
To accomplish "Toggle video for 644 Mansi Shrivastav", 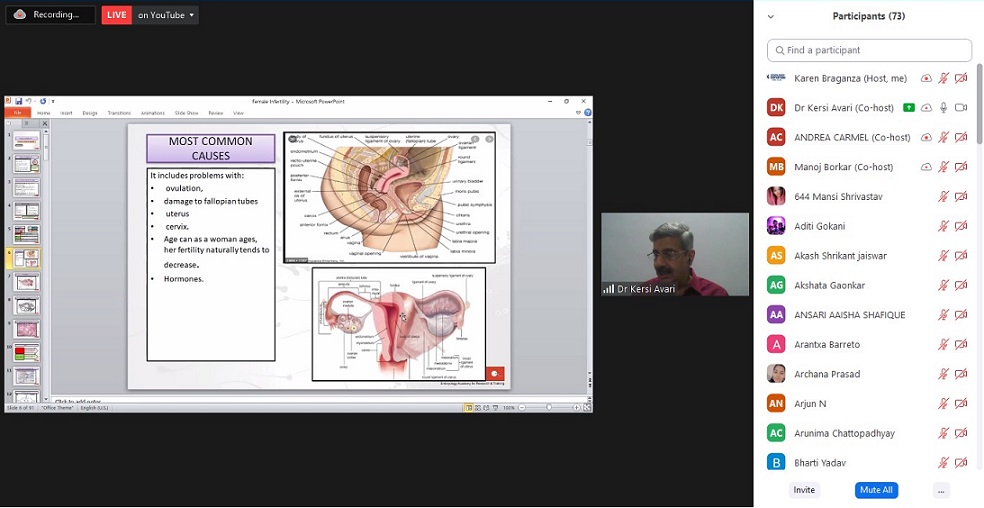I will (x=961, y=197).
